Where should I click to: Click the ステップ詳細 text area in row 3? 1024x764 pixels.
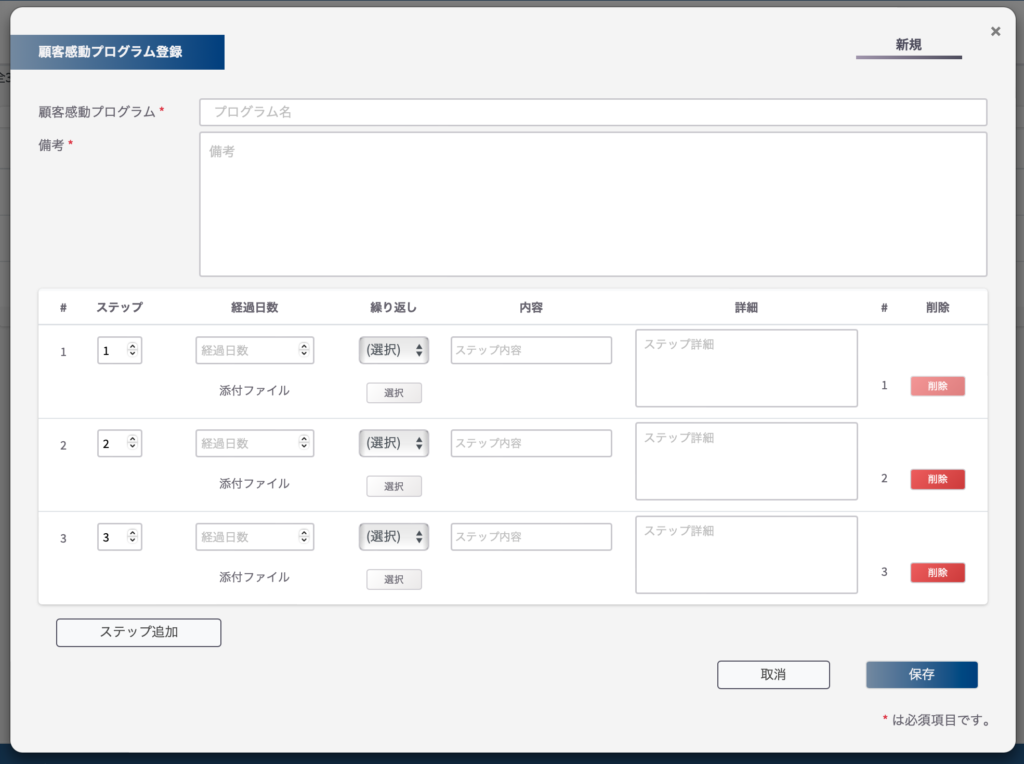click(746, 554)
